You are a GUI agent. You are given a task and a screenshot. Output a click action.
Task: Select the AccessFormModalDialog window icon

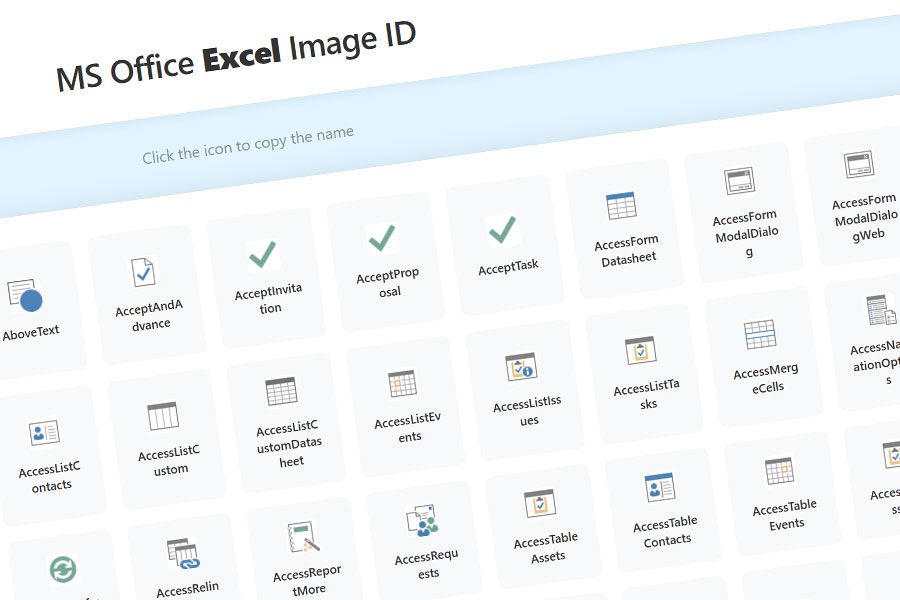click(x=739, y=181)
